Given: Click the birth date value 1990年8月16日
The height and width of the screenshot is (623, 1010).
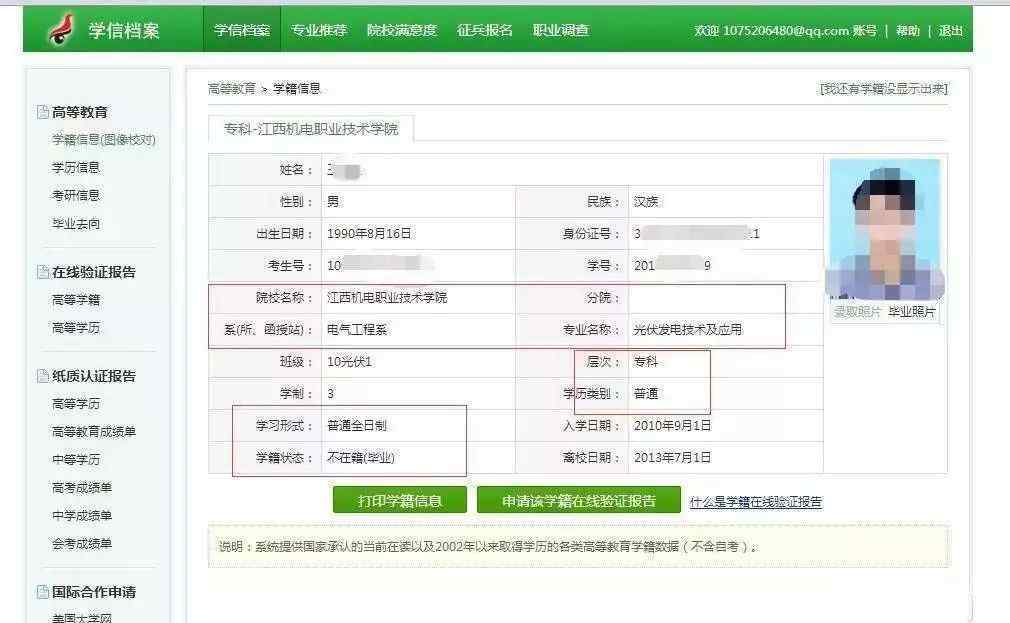Looking at the screenshot, I should click(369, 233).
